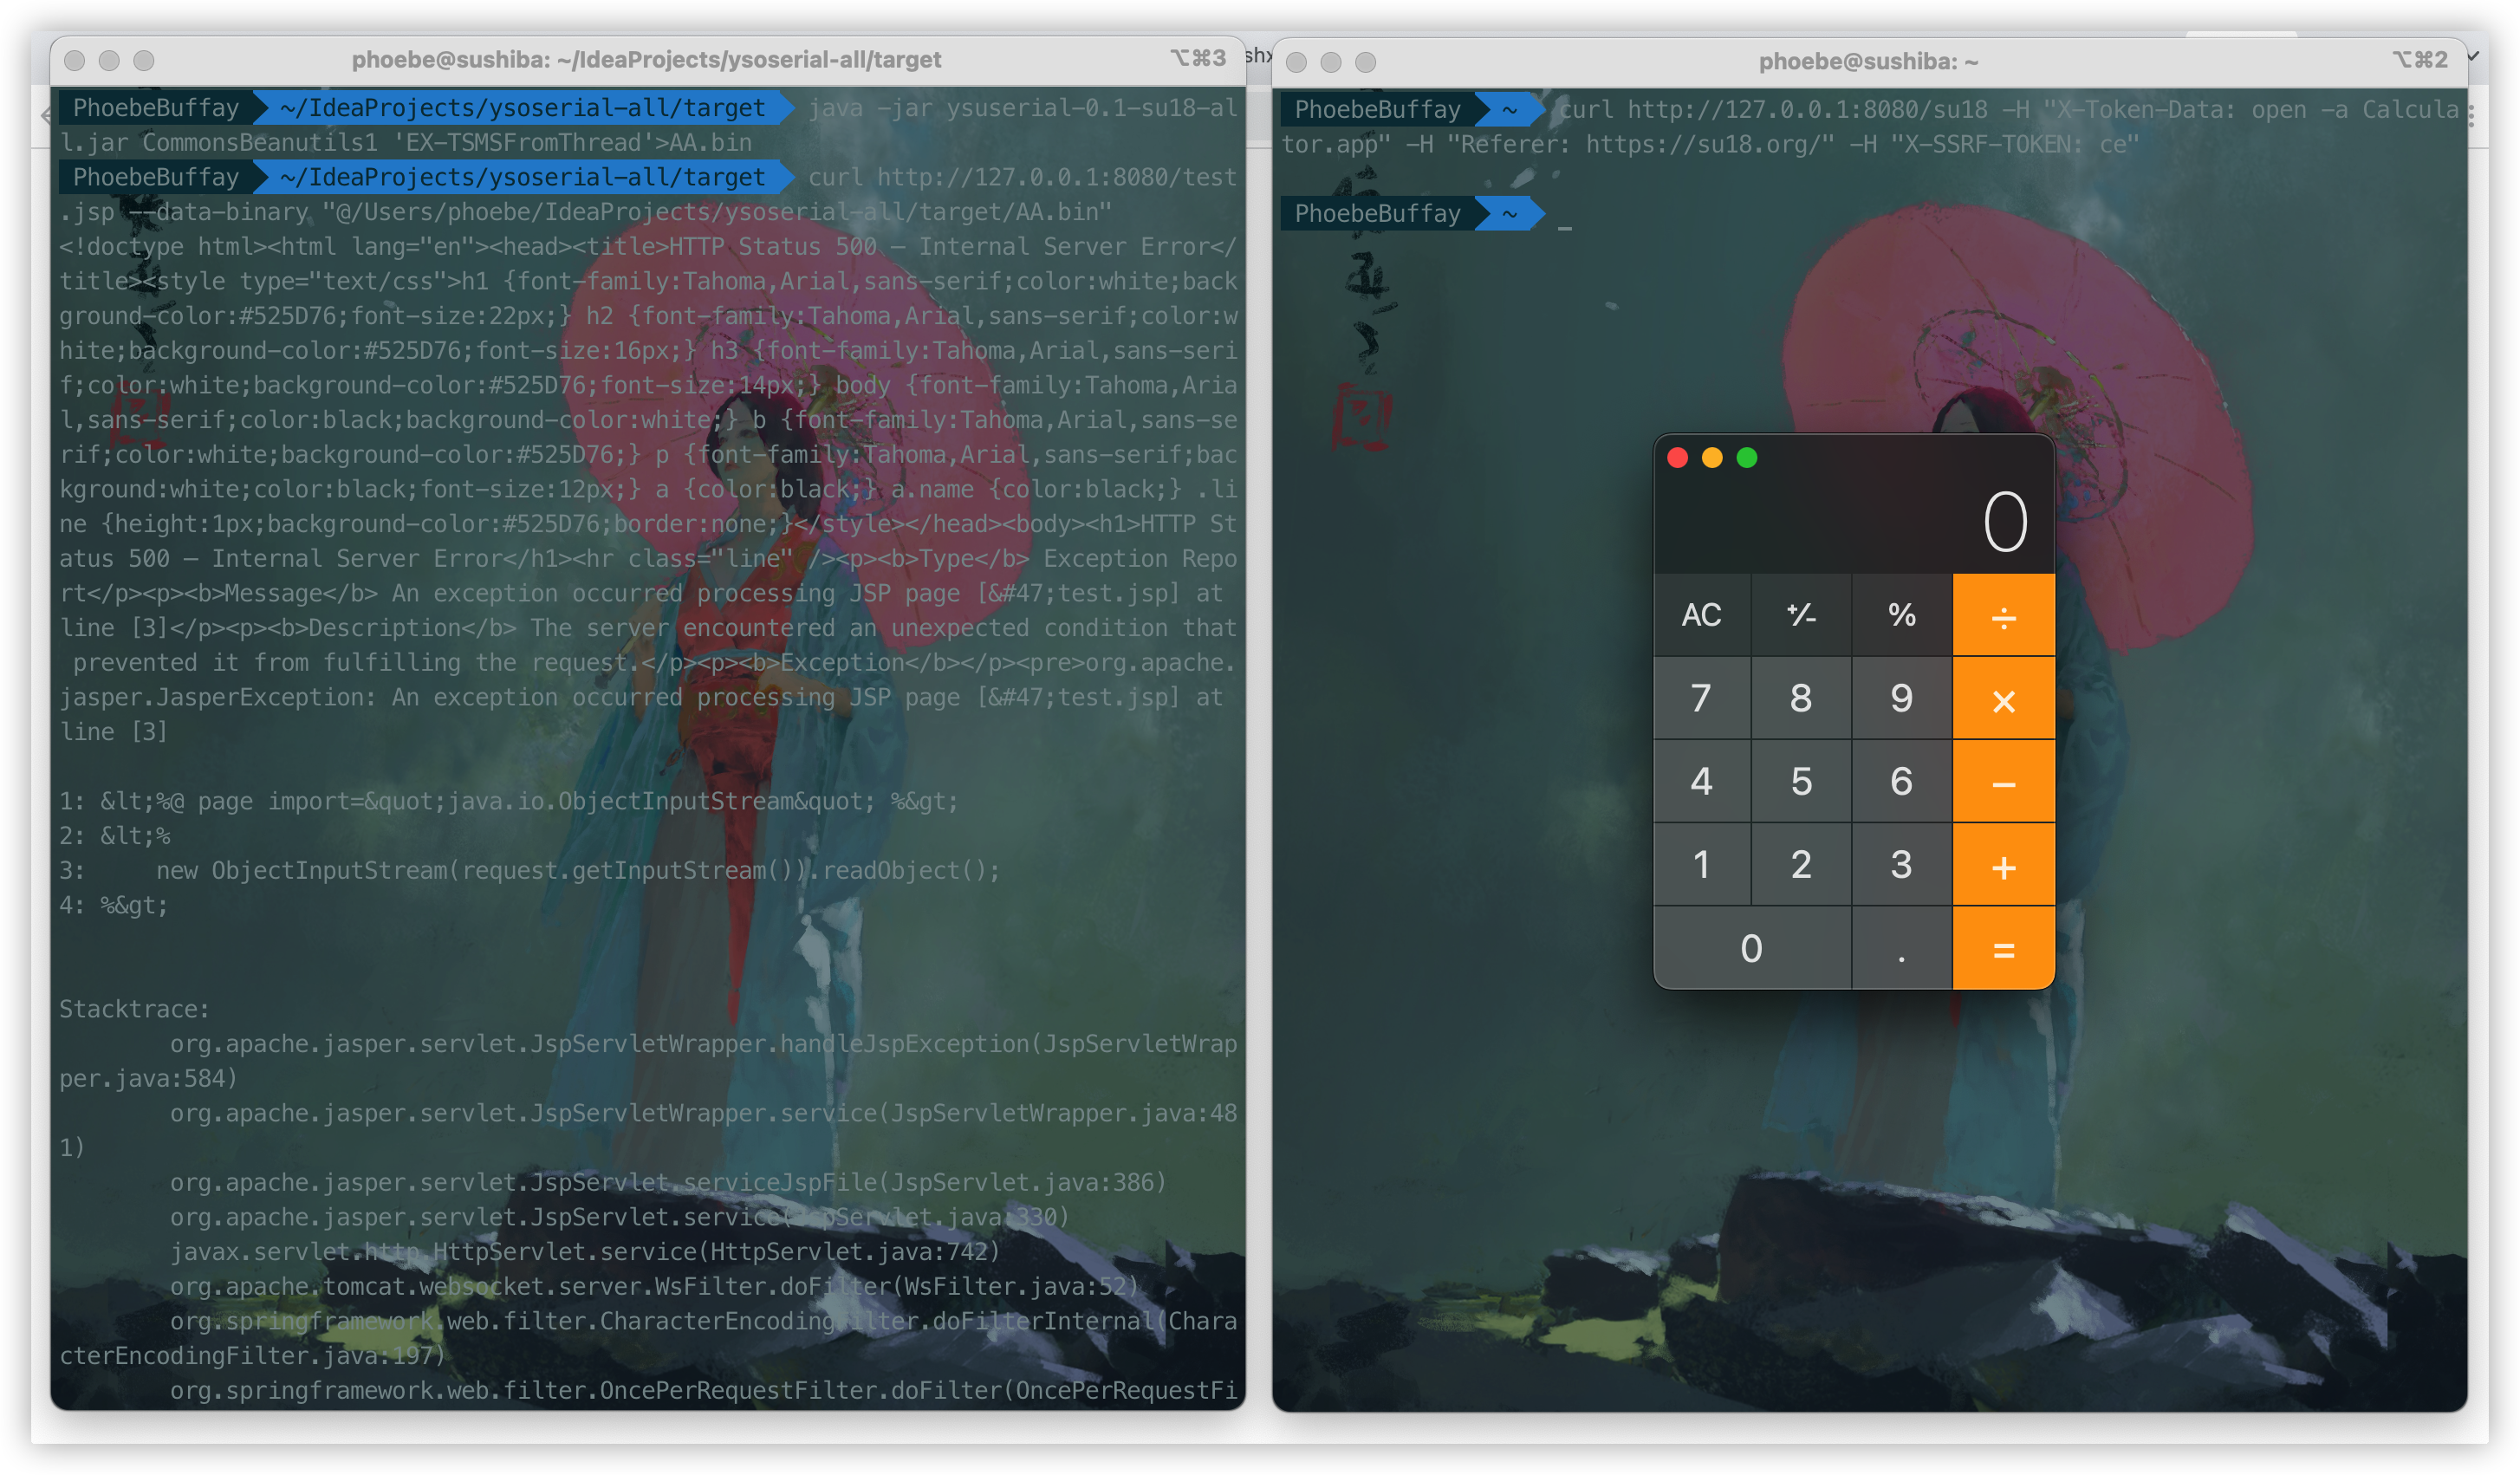Screen dimensions: 2520x1475
Task: Close the Calculator window with red button
Action: 1677,458
